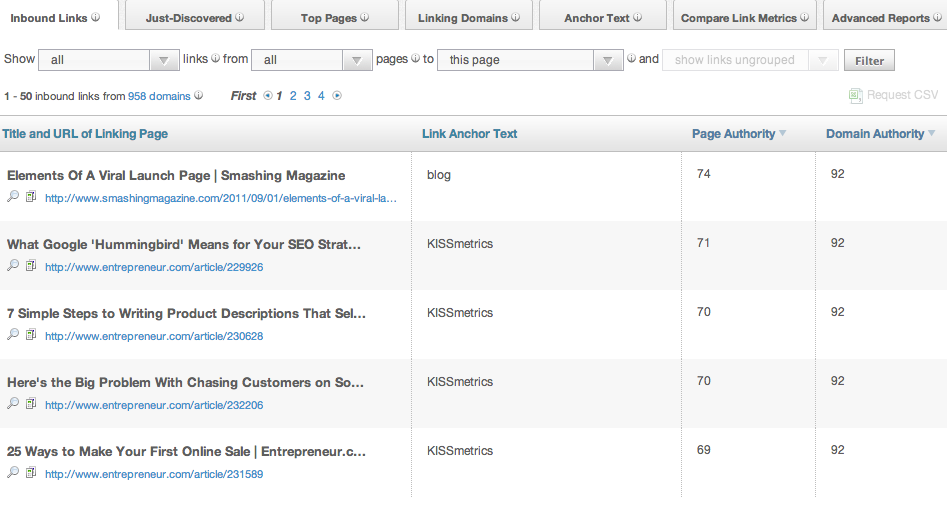Click page icon for article/231589 row
This screenshot has width=947, height=505.
click(31, 472)
